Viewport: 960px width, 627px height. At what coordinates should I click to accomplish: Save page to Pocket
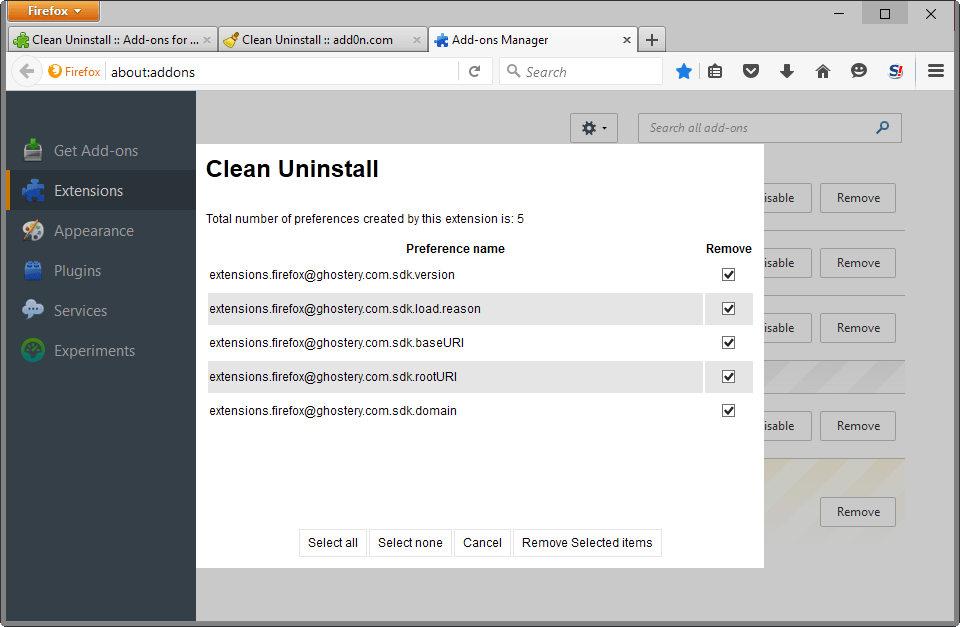tap(751, 71)
